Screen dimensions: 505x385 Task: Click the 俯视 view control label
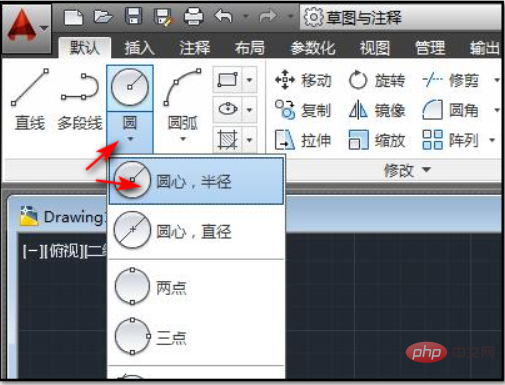pos(63,251)
